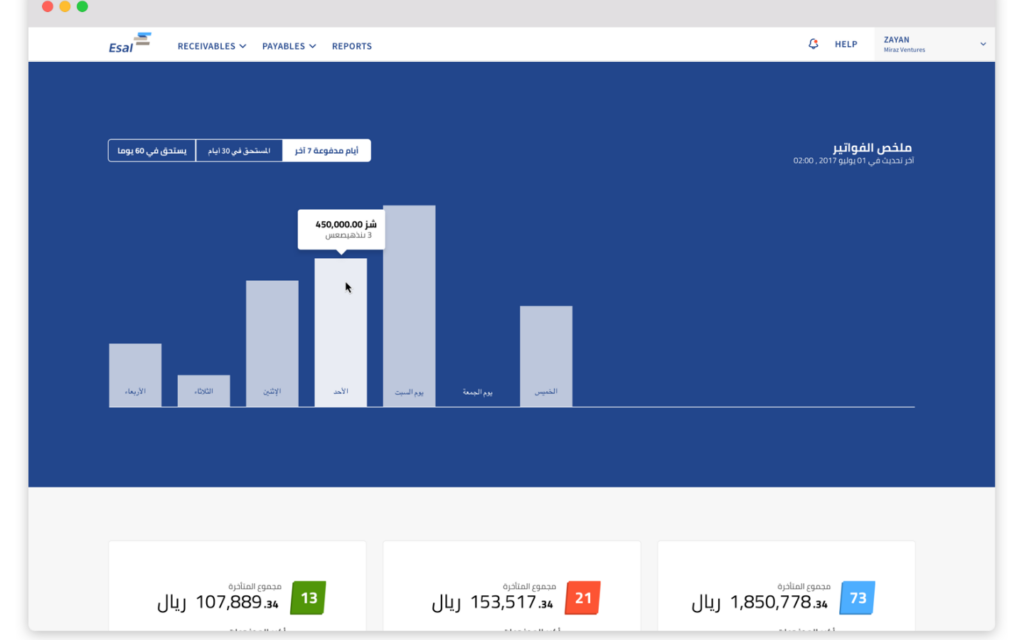Open the Reports menu item

[x=352, y=46]
